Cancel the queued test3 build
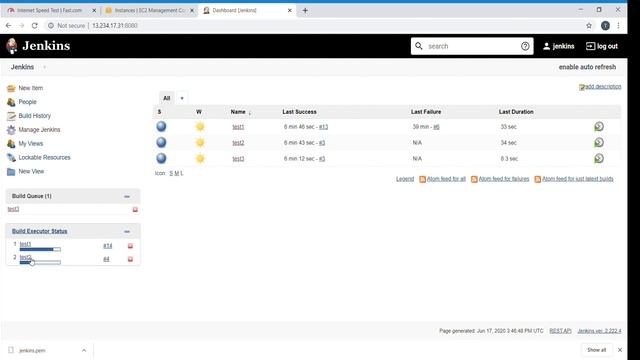640x360 pixels. coord(135,209)
